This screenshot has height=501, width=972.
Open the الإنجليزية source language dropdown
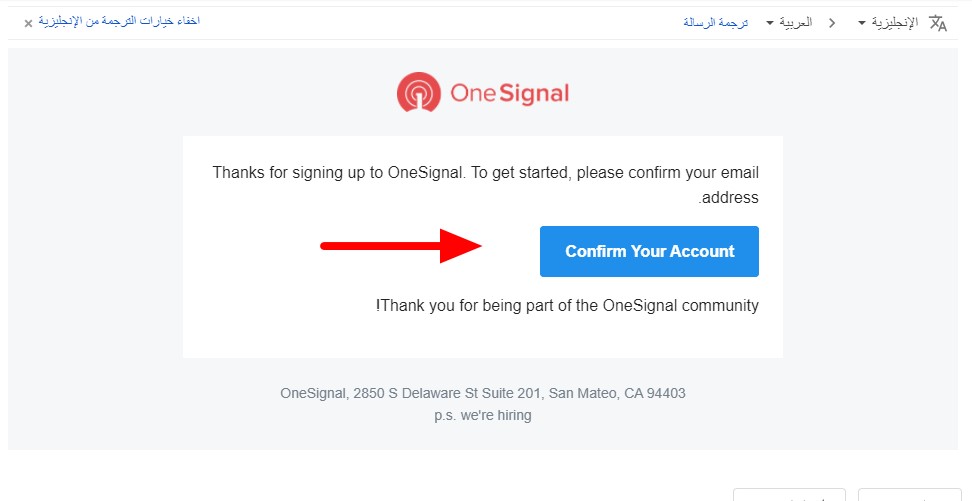coord(894,22)
